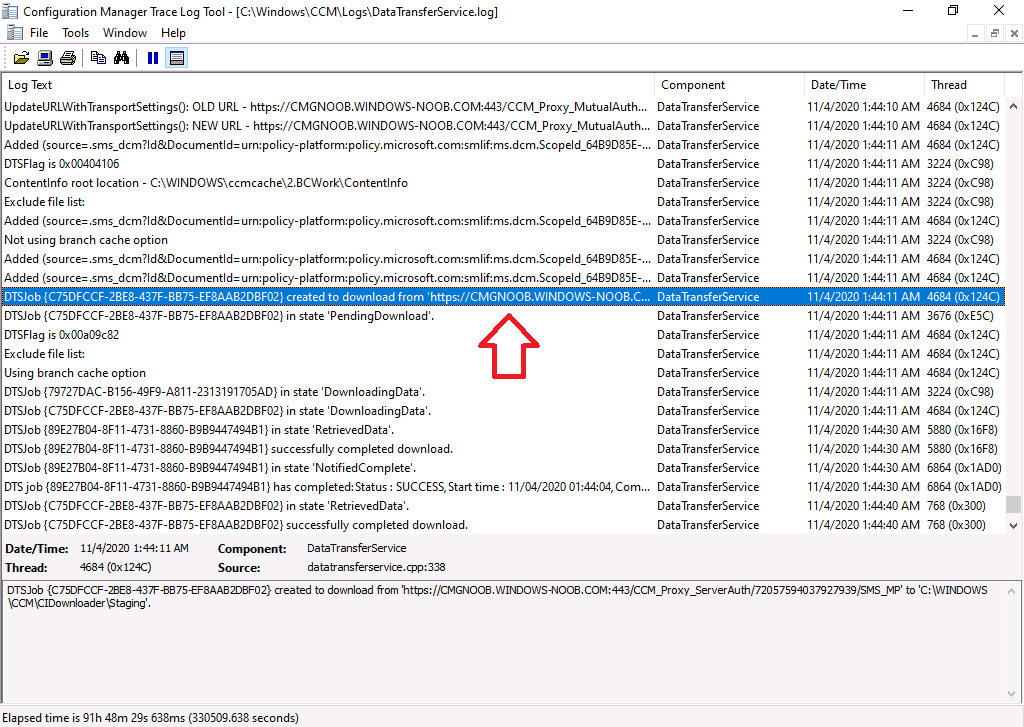Toggle the Show/Hide Details pane button
Image resolution: width=1024 pixels, height=727 pixels.
pos(176,58)
